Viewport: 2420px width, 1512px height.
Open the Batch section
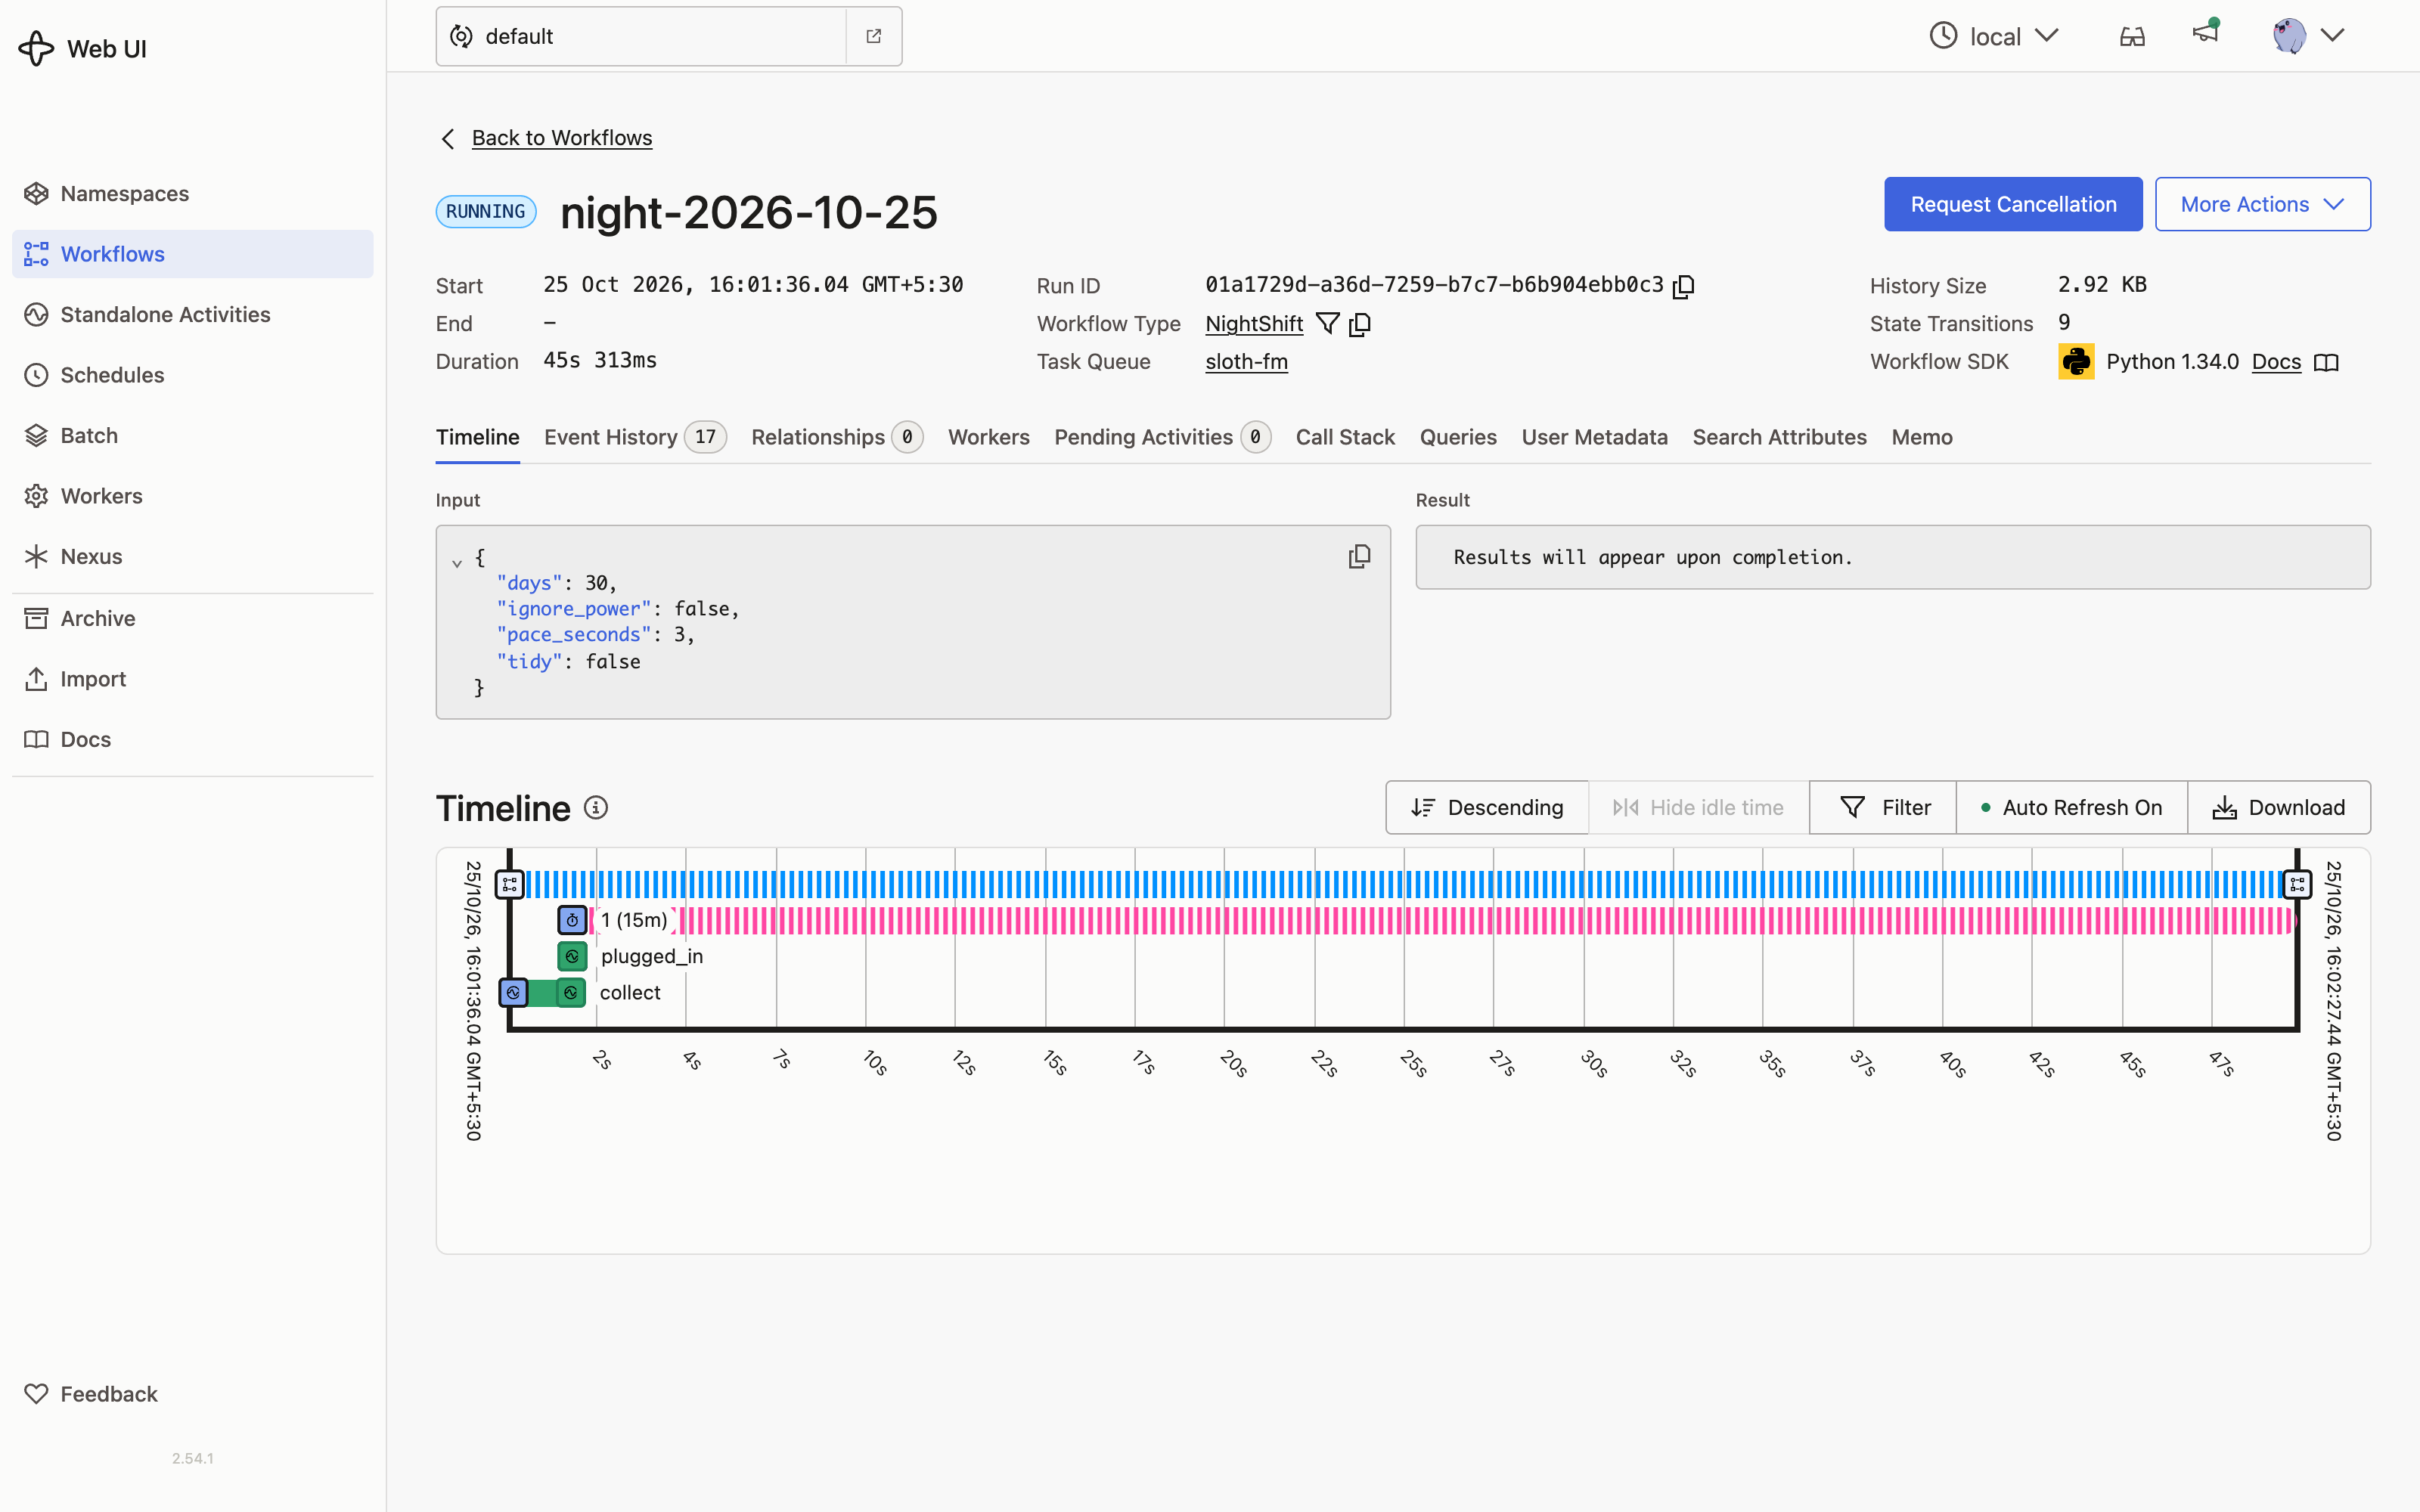pyautogui.click(x=192, y=435)
